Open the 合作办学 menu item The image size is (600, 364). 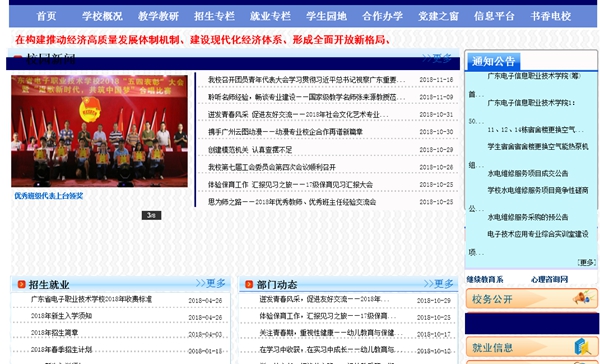(382, 16)
